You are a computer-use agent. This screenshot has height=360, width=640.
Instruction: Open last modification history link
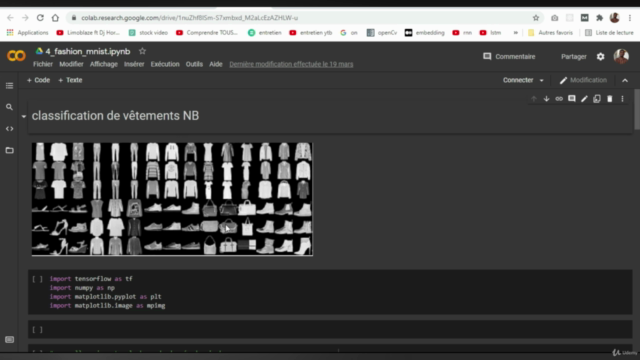click(x=291, y=64)
